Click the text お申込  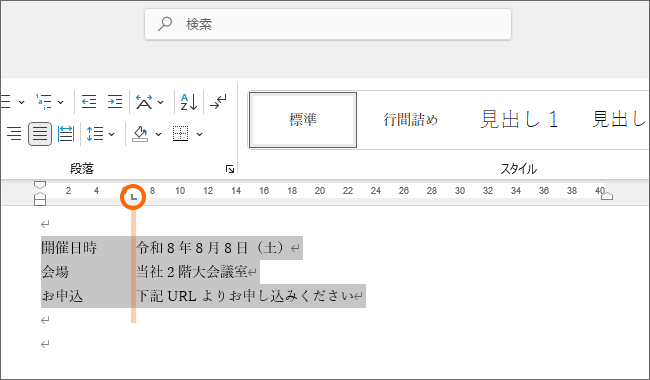(62, 296)
